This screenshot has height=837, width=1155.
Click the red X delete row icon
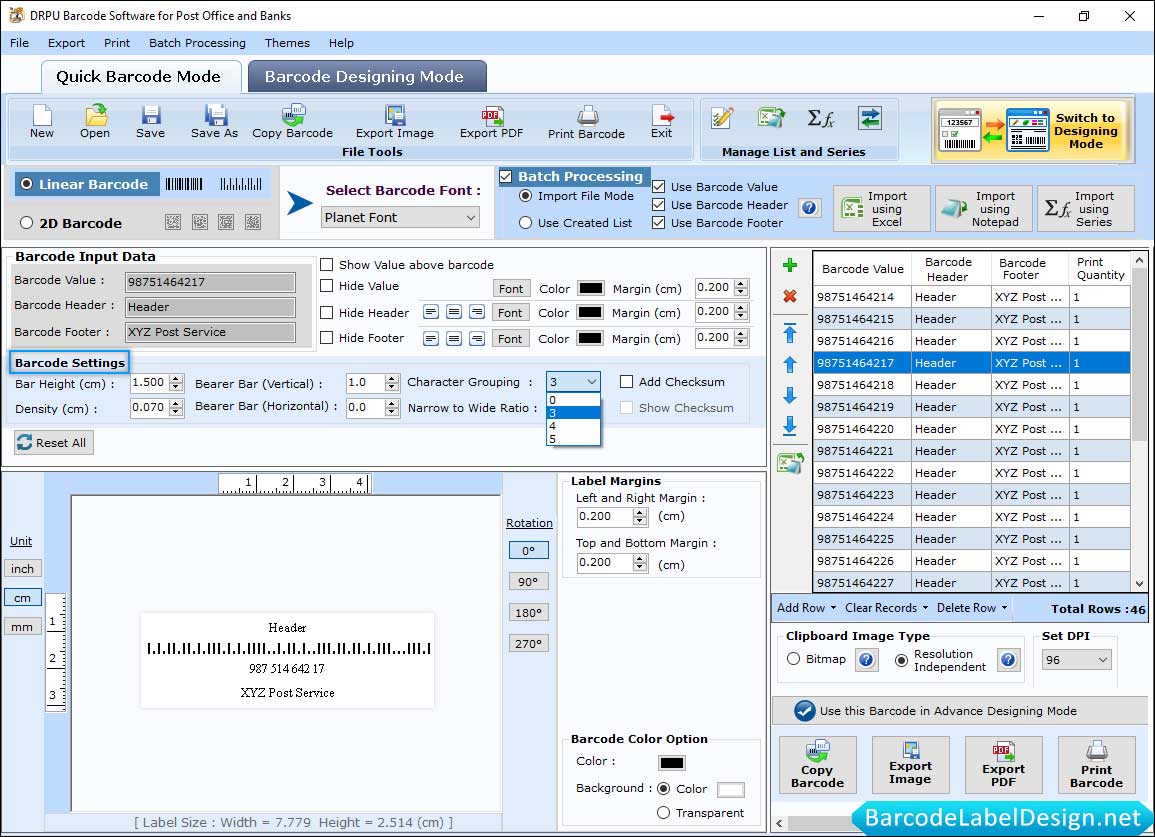790,296
